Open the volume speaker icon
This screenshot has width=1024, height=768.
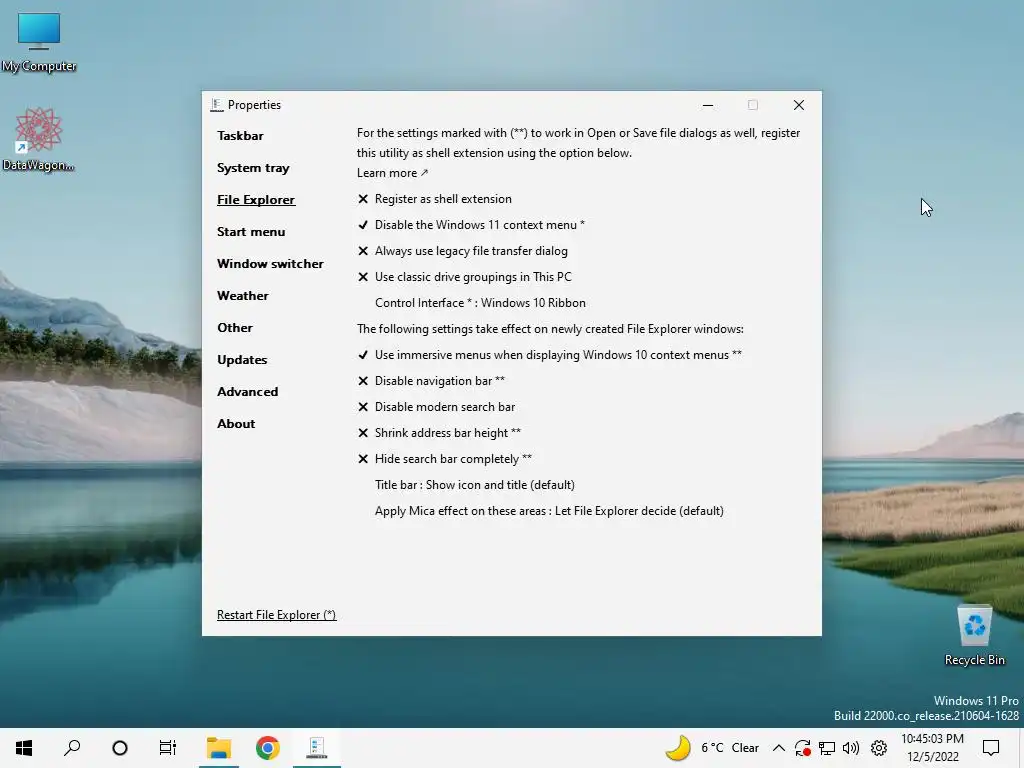(x=851, y=748)
